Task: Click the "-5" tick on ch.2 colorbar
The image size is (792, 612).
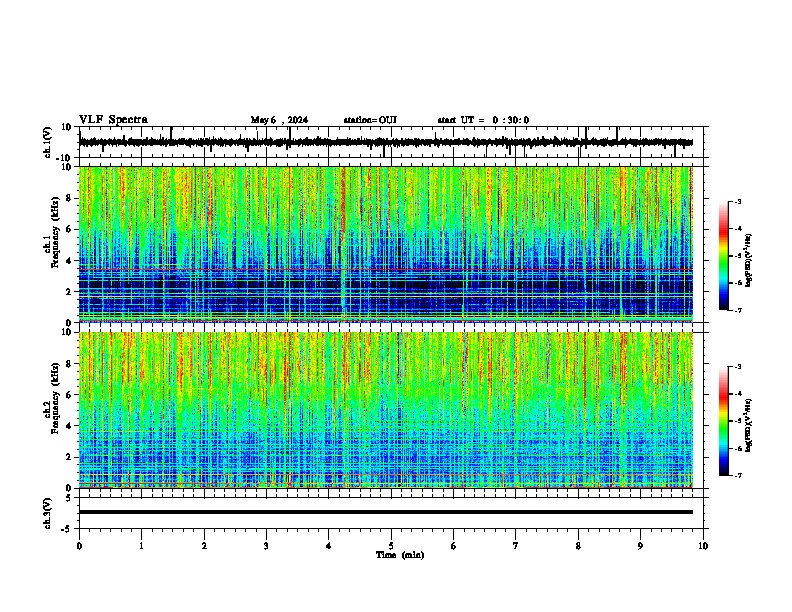Action: [738, 421]
